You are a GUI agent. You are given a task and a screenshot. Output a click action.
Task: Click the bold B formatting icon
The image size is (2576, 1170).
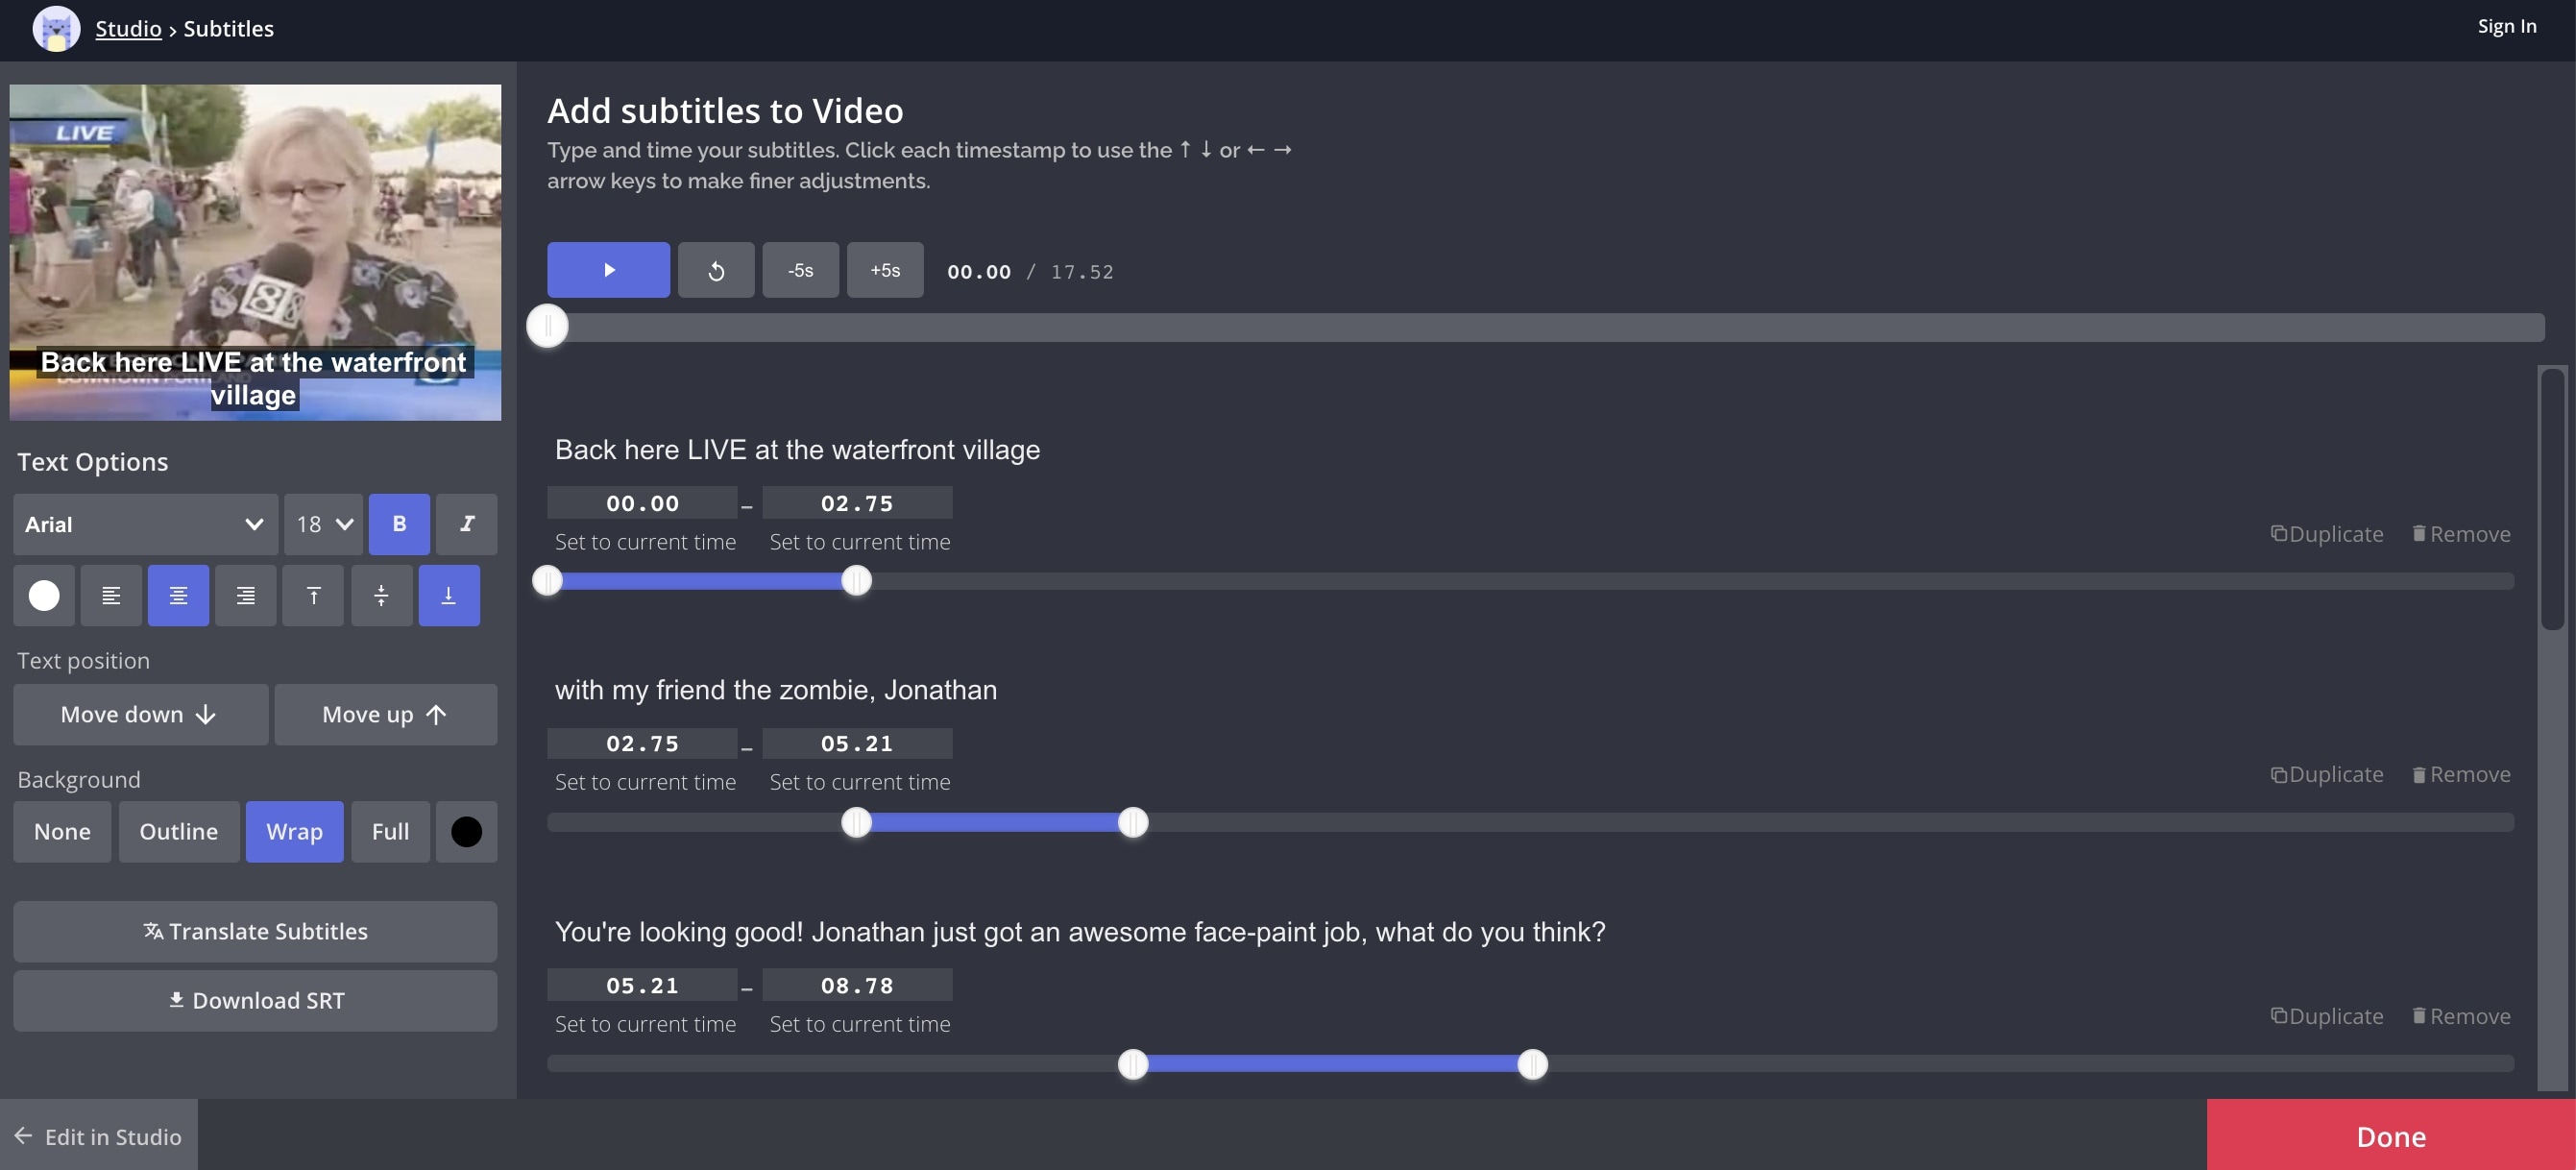(x=400, y=523)
